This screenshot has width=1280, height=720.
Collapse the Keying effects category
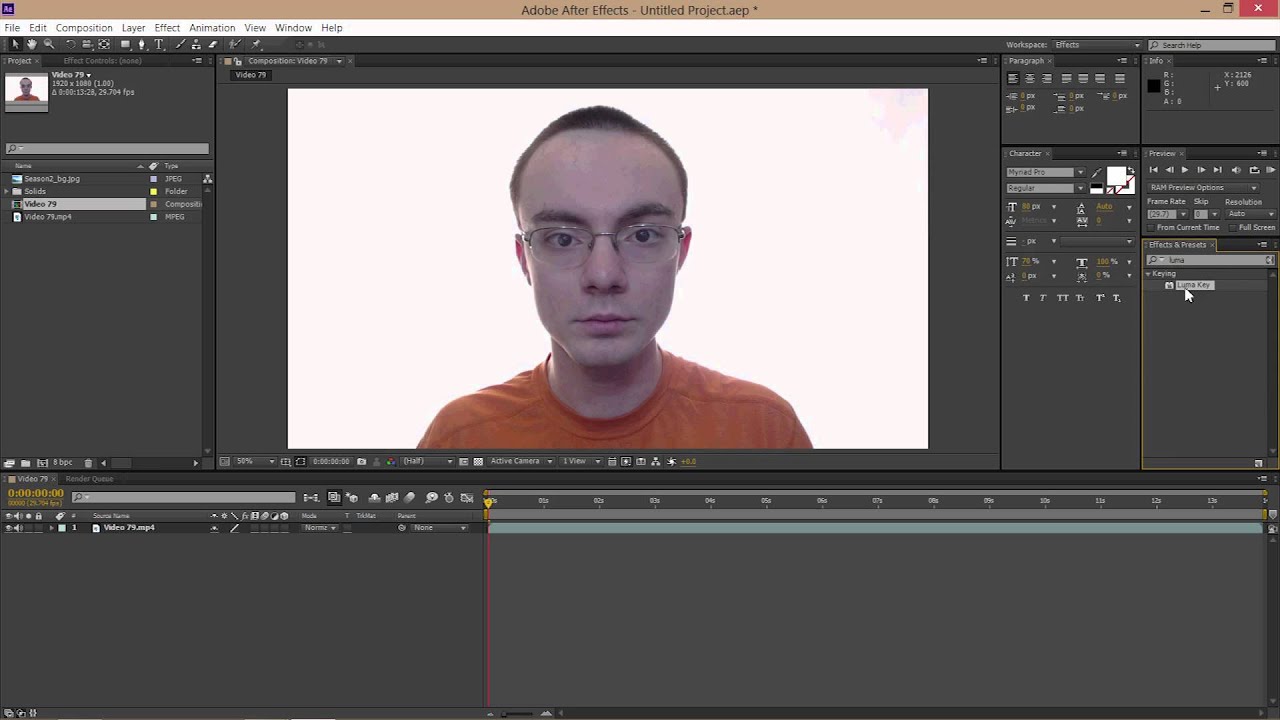click(1148, 274)
